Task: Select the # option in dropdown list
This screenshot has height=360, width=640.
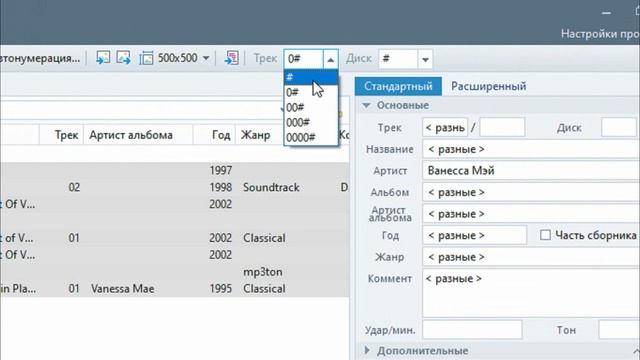Action: coord(311,77)
